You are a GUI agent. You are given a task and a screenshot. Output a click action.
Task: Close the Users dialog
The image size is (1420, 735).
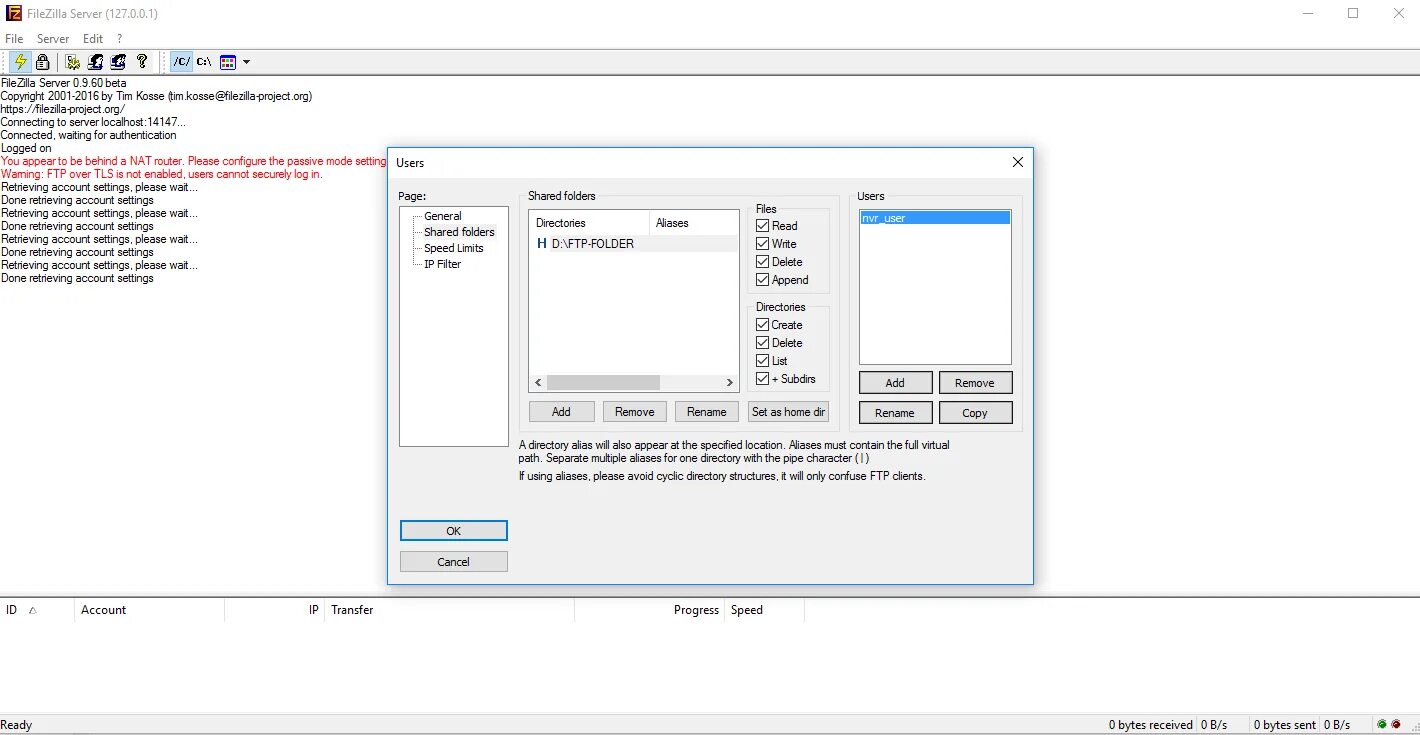1018,162
